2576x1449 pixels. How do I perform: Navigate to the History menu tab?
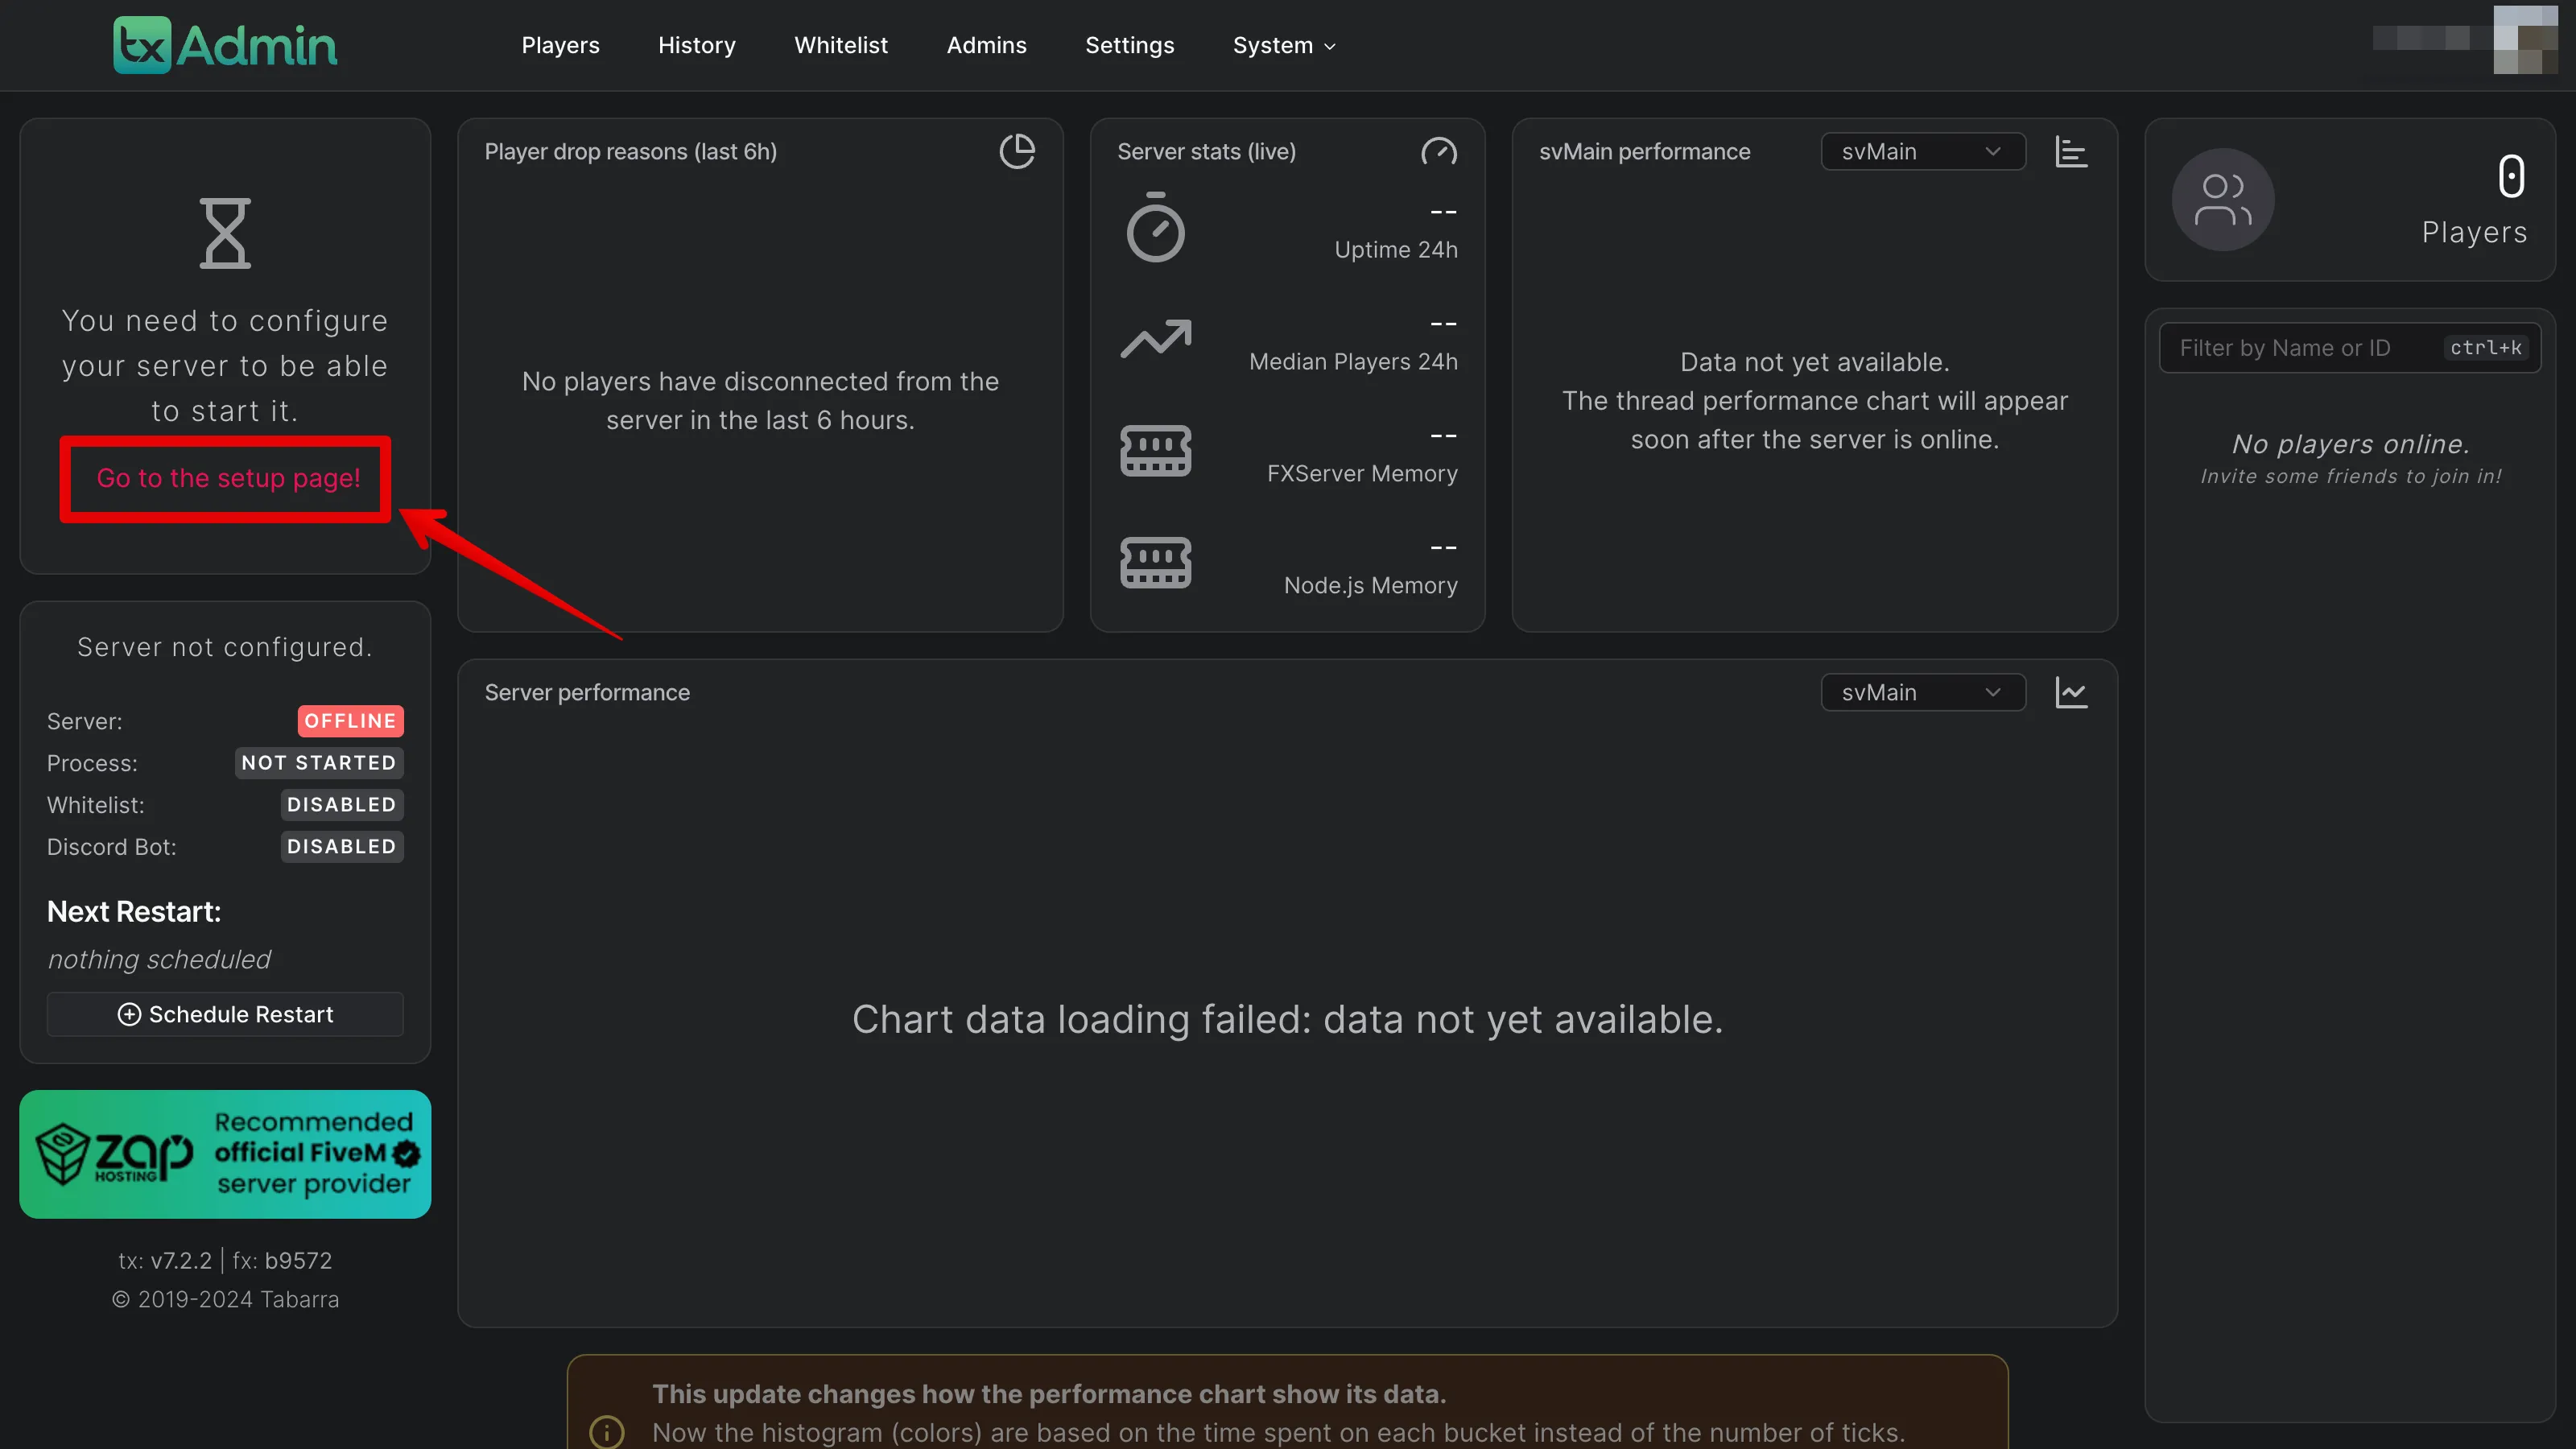(697, 44)
